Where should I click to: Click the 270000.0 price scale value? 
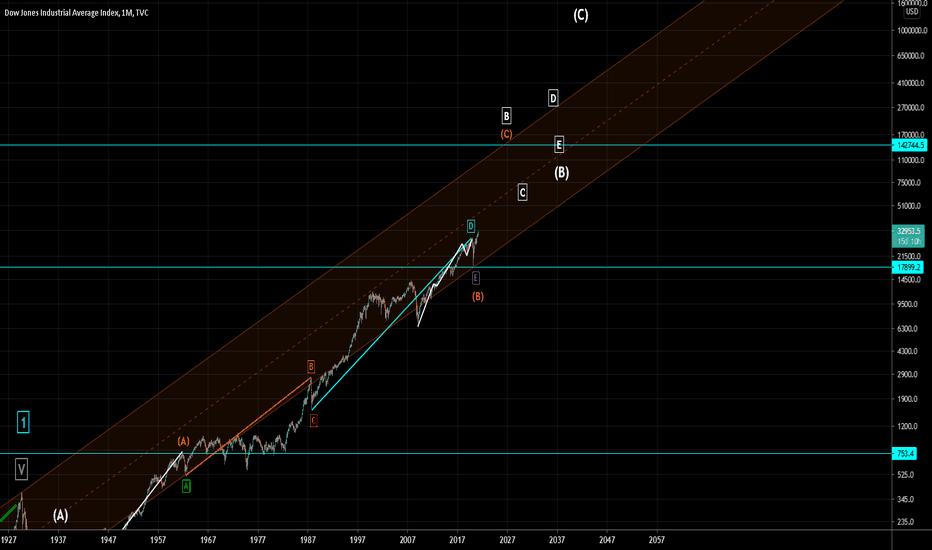pos(911,108)
